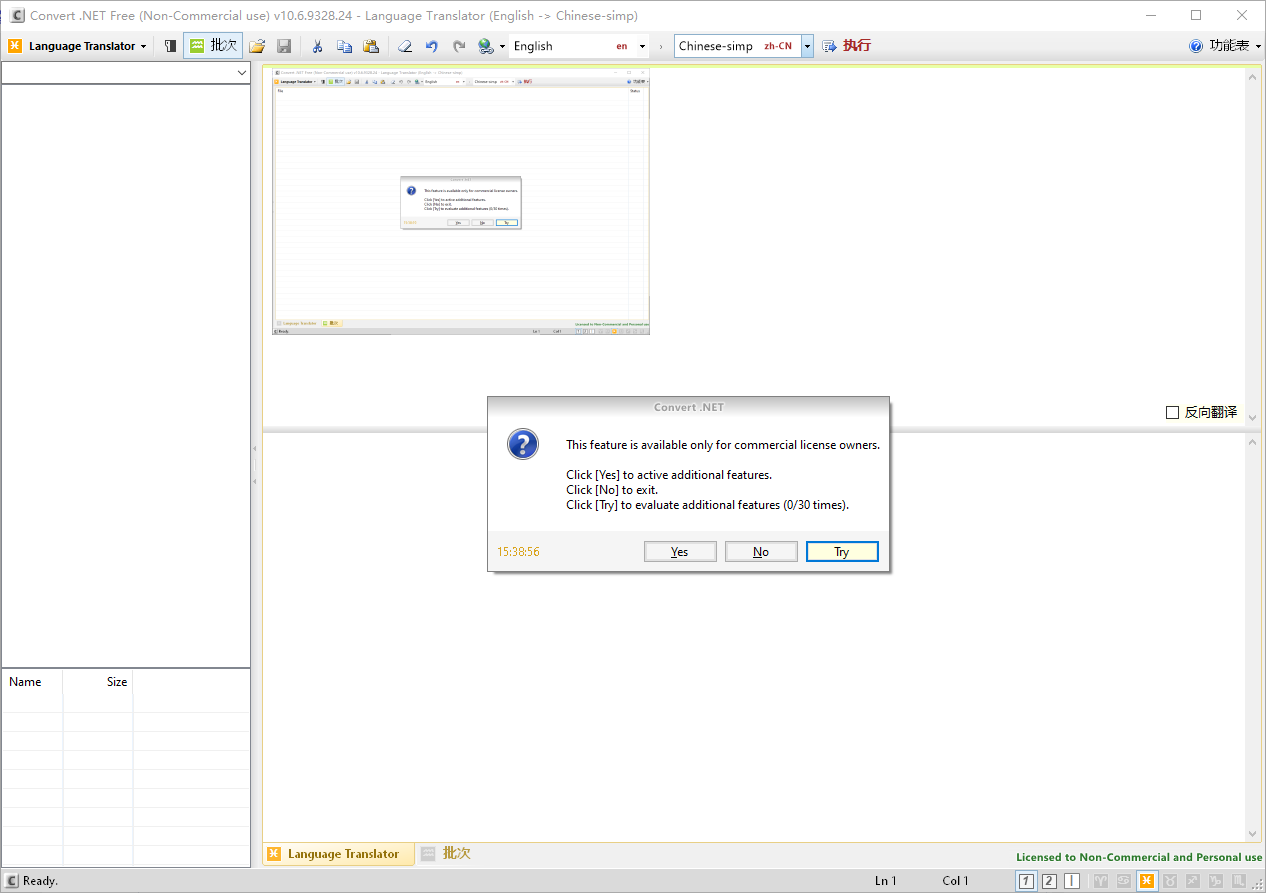Click the globe online services icon
Image resolution: width=1266 pixels, height=893 pixels.
pos(486,46)
